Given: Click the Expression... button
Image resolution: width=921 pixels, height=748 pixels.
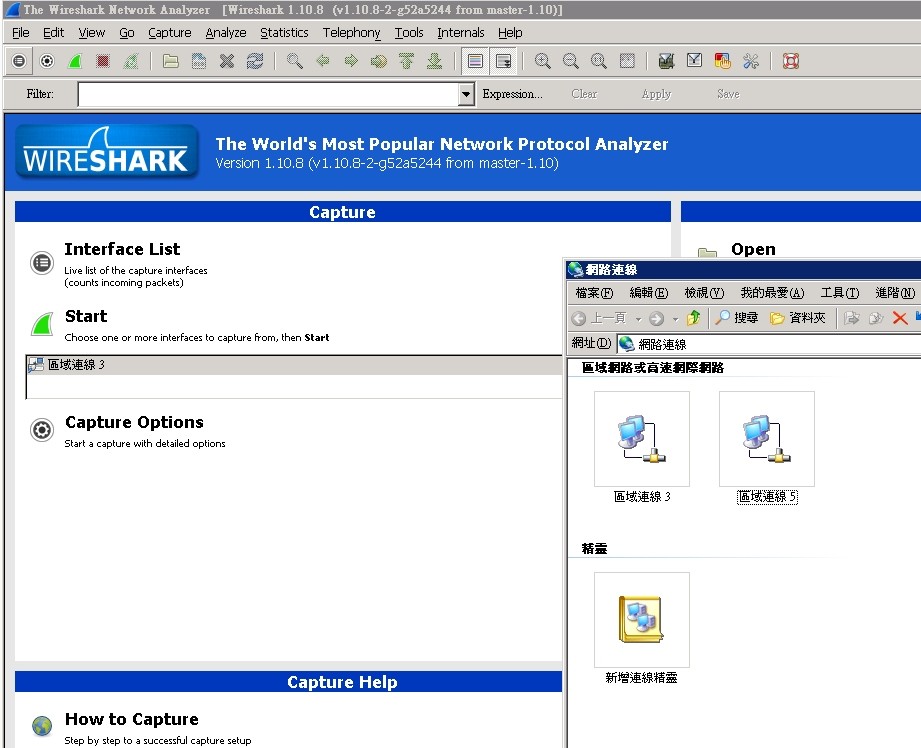Looking at the screenshot, I should pos(513,94).
